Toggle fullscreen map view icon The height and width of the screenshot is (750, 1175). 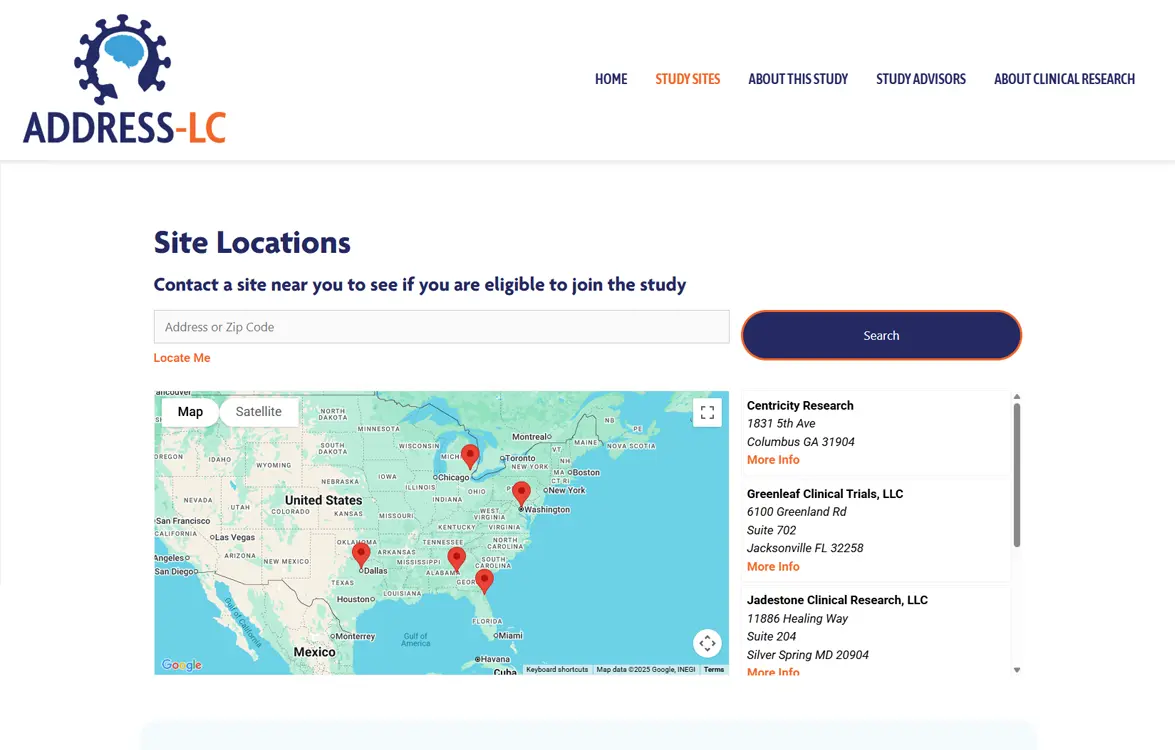tap(707, 413)
